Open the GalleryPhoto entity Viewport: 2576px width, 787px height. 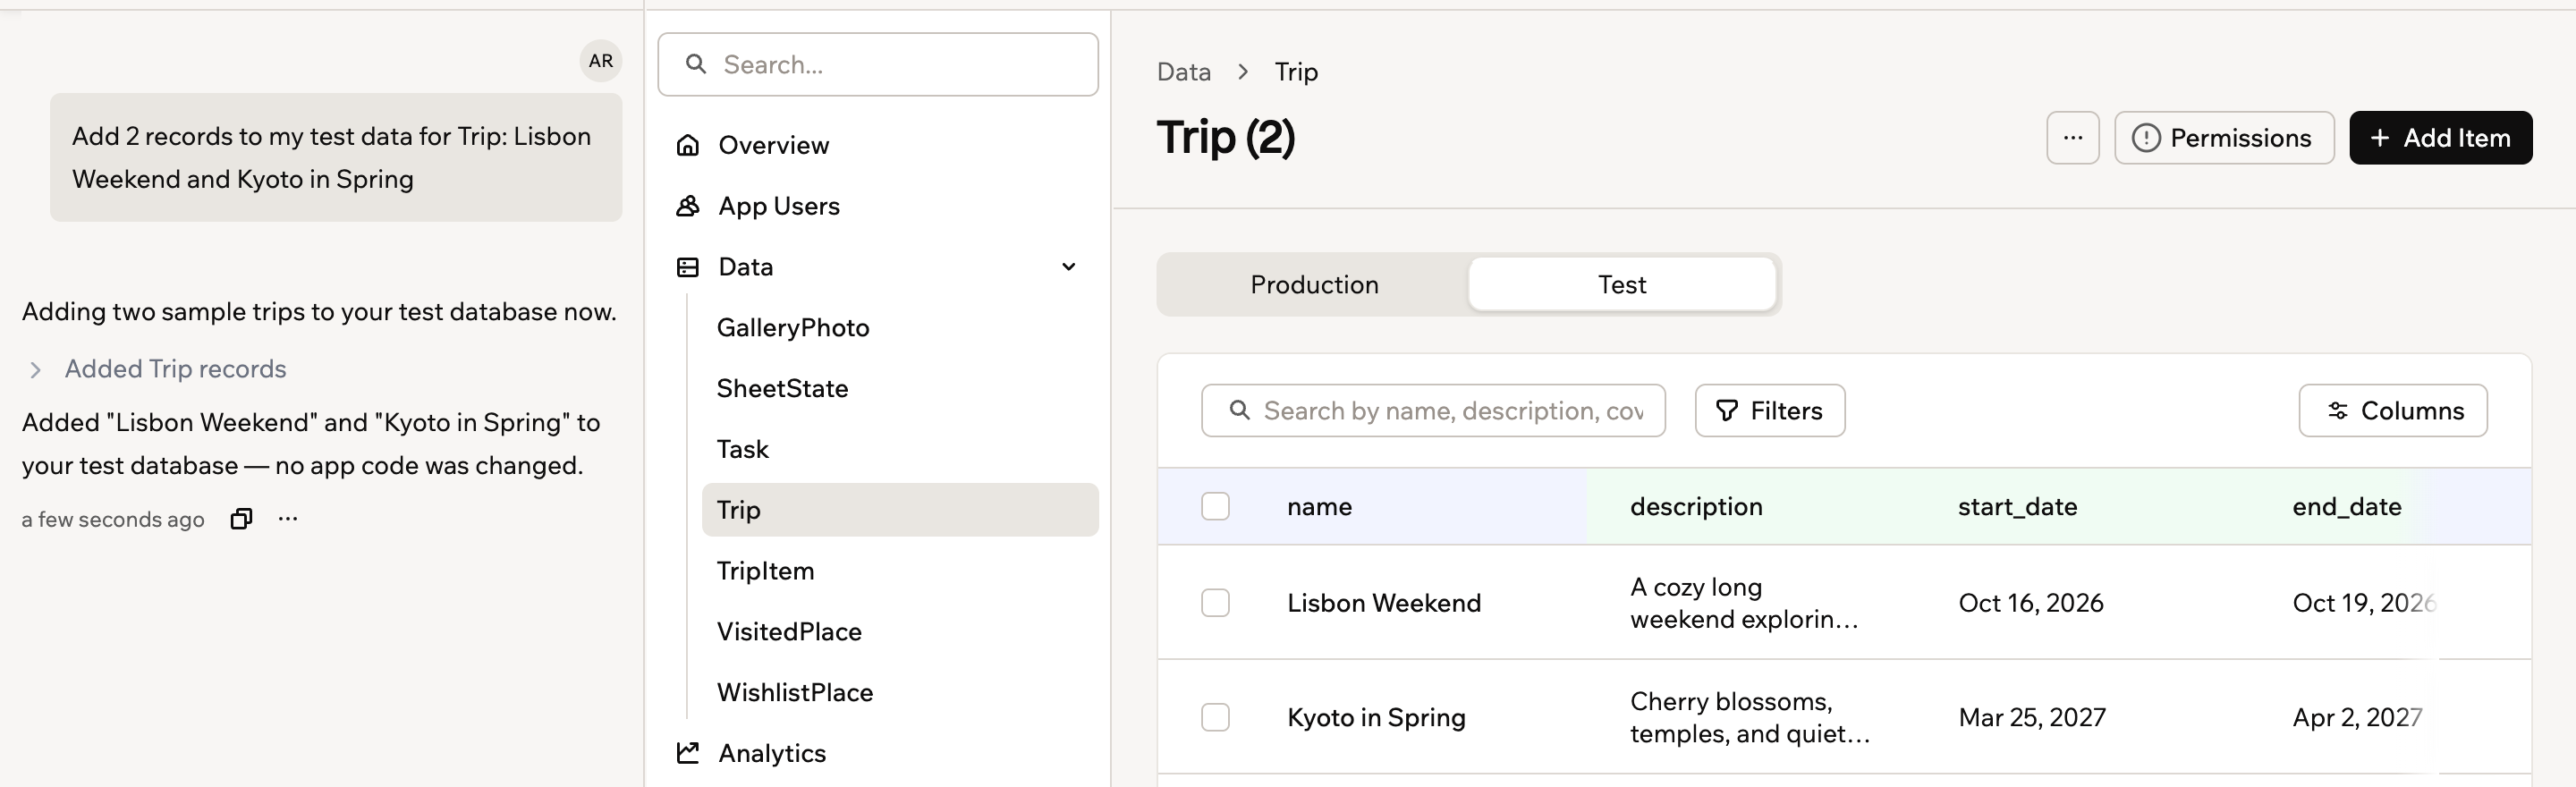click(x=900, y=328)
